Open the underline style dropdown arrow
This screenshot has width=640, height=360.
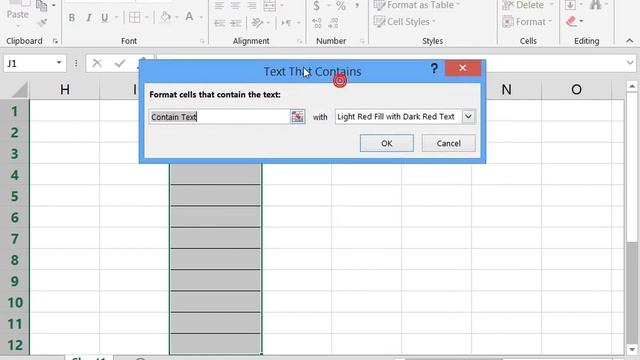(x=116, y=18)
